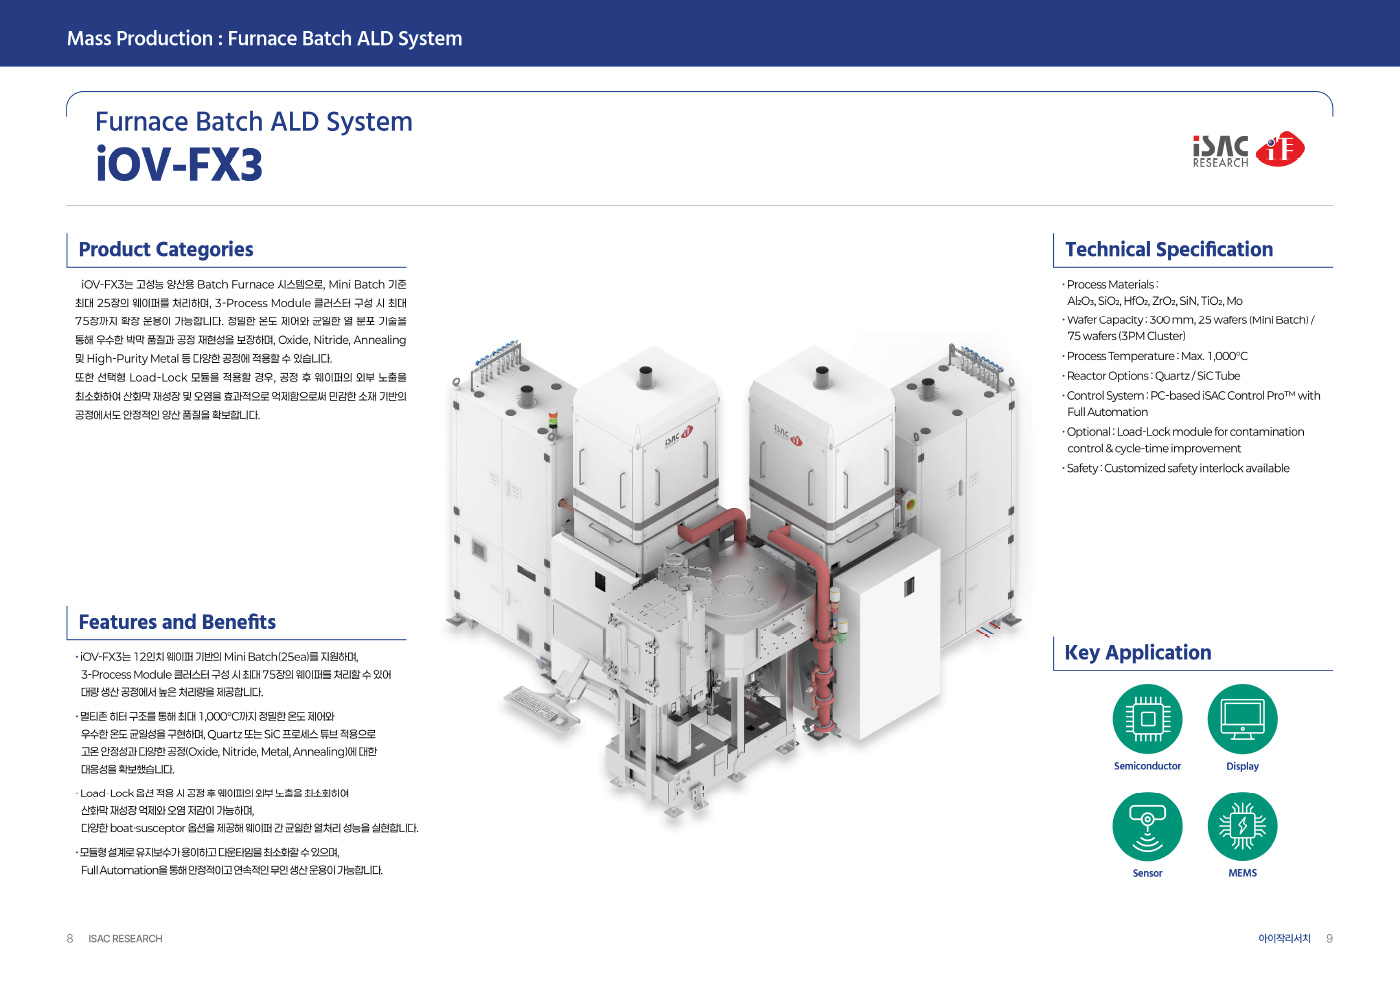This screenshot has height=990, width=1400.
Task: Click the keyboard on the machine image
Action: point(538,705)
